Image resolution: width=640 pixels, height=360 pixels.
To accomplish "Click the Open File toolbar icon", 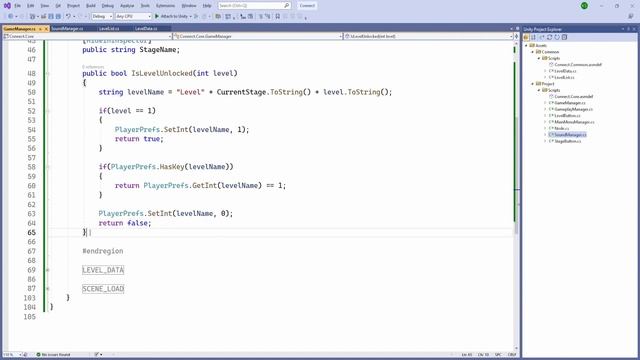I will (43, 16).
